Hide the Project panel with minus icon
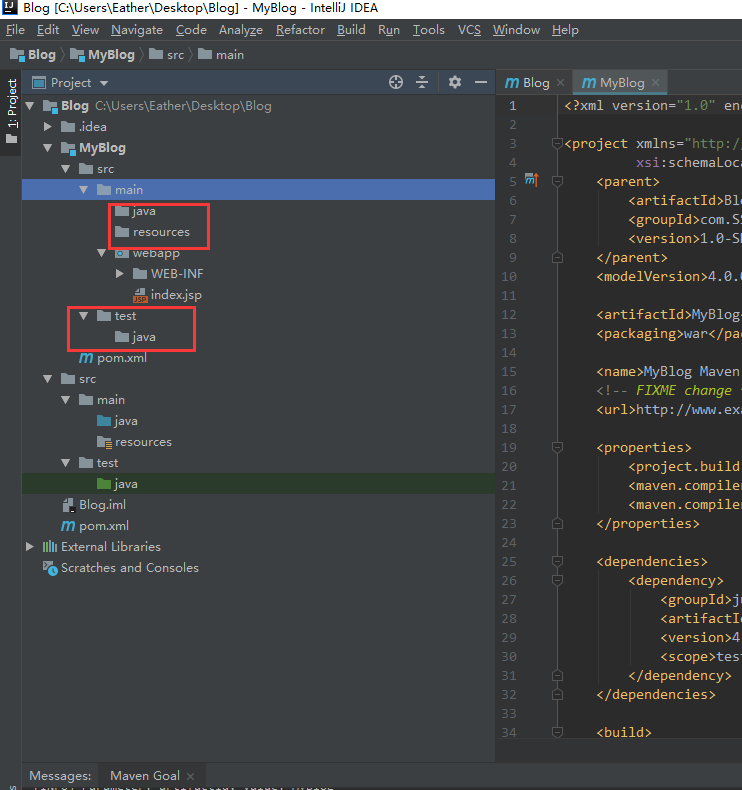The width and height of the screenshot is (742, 790). (x=481, y=82)
